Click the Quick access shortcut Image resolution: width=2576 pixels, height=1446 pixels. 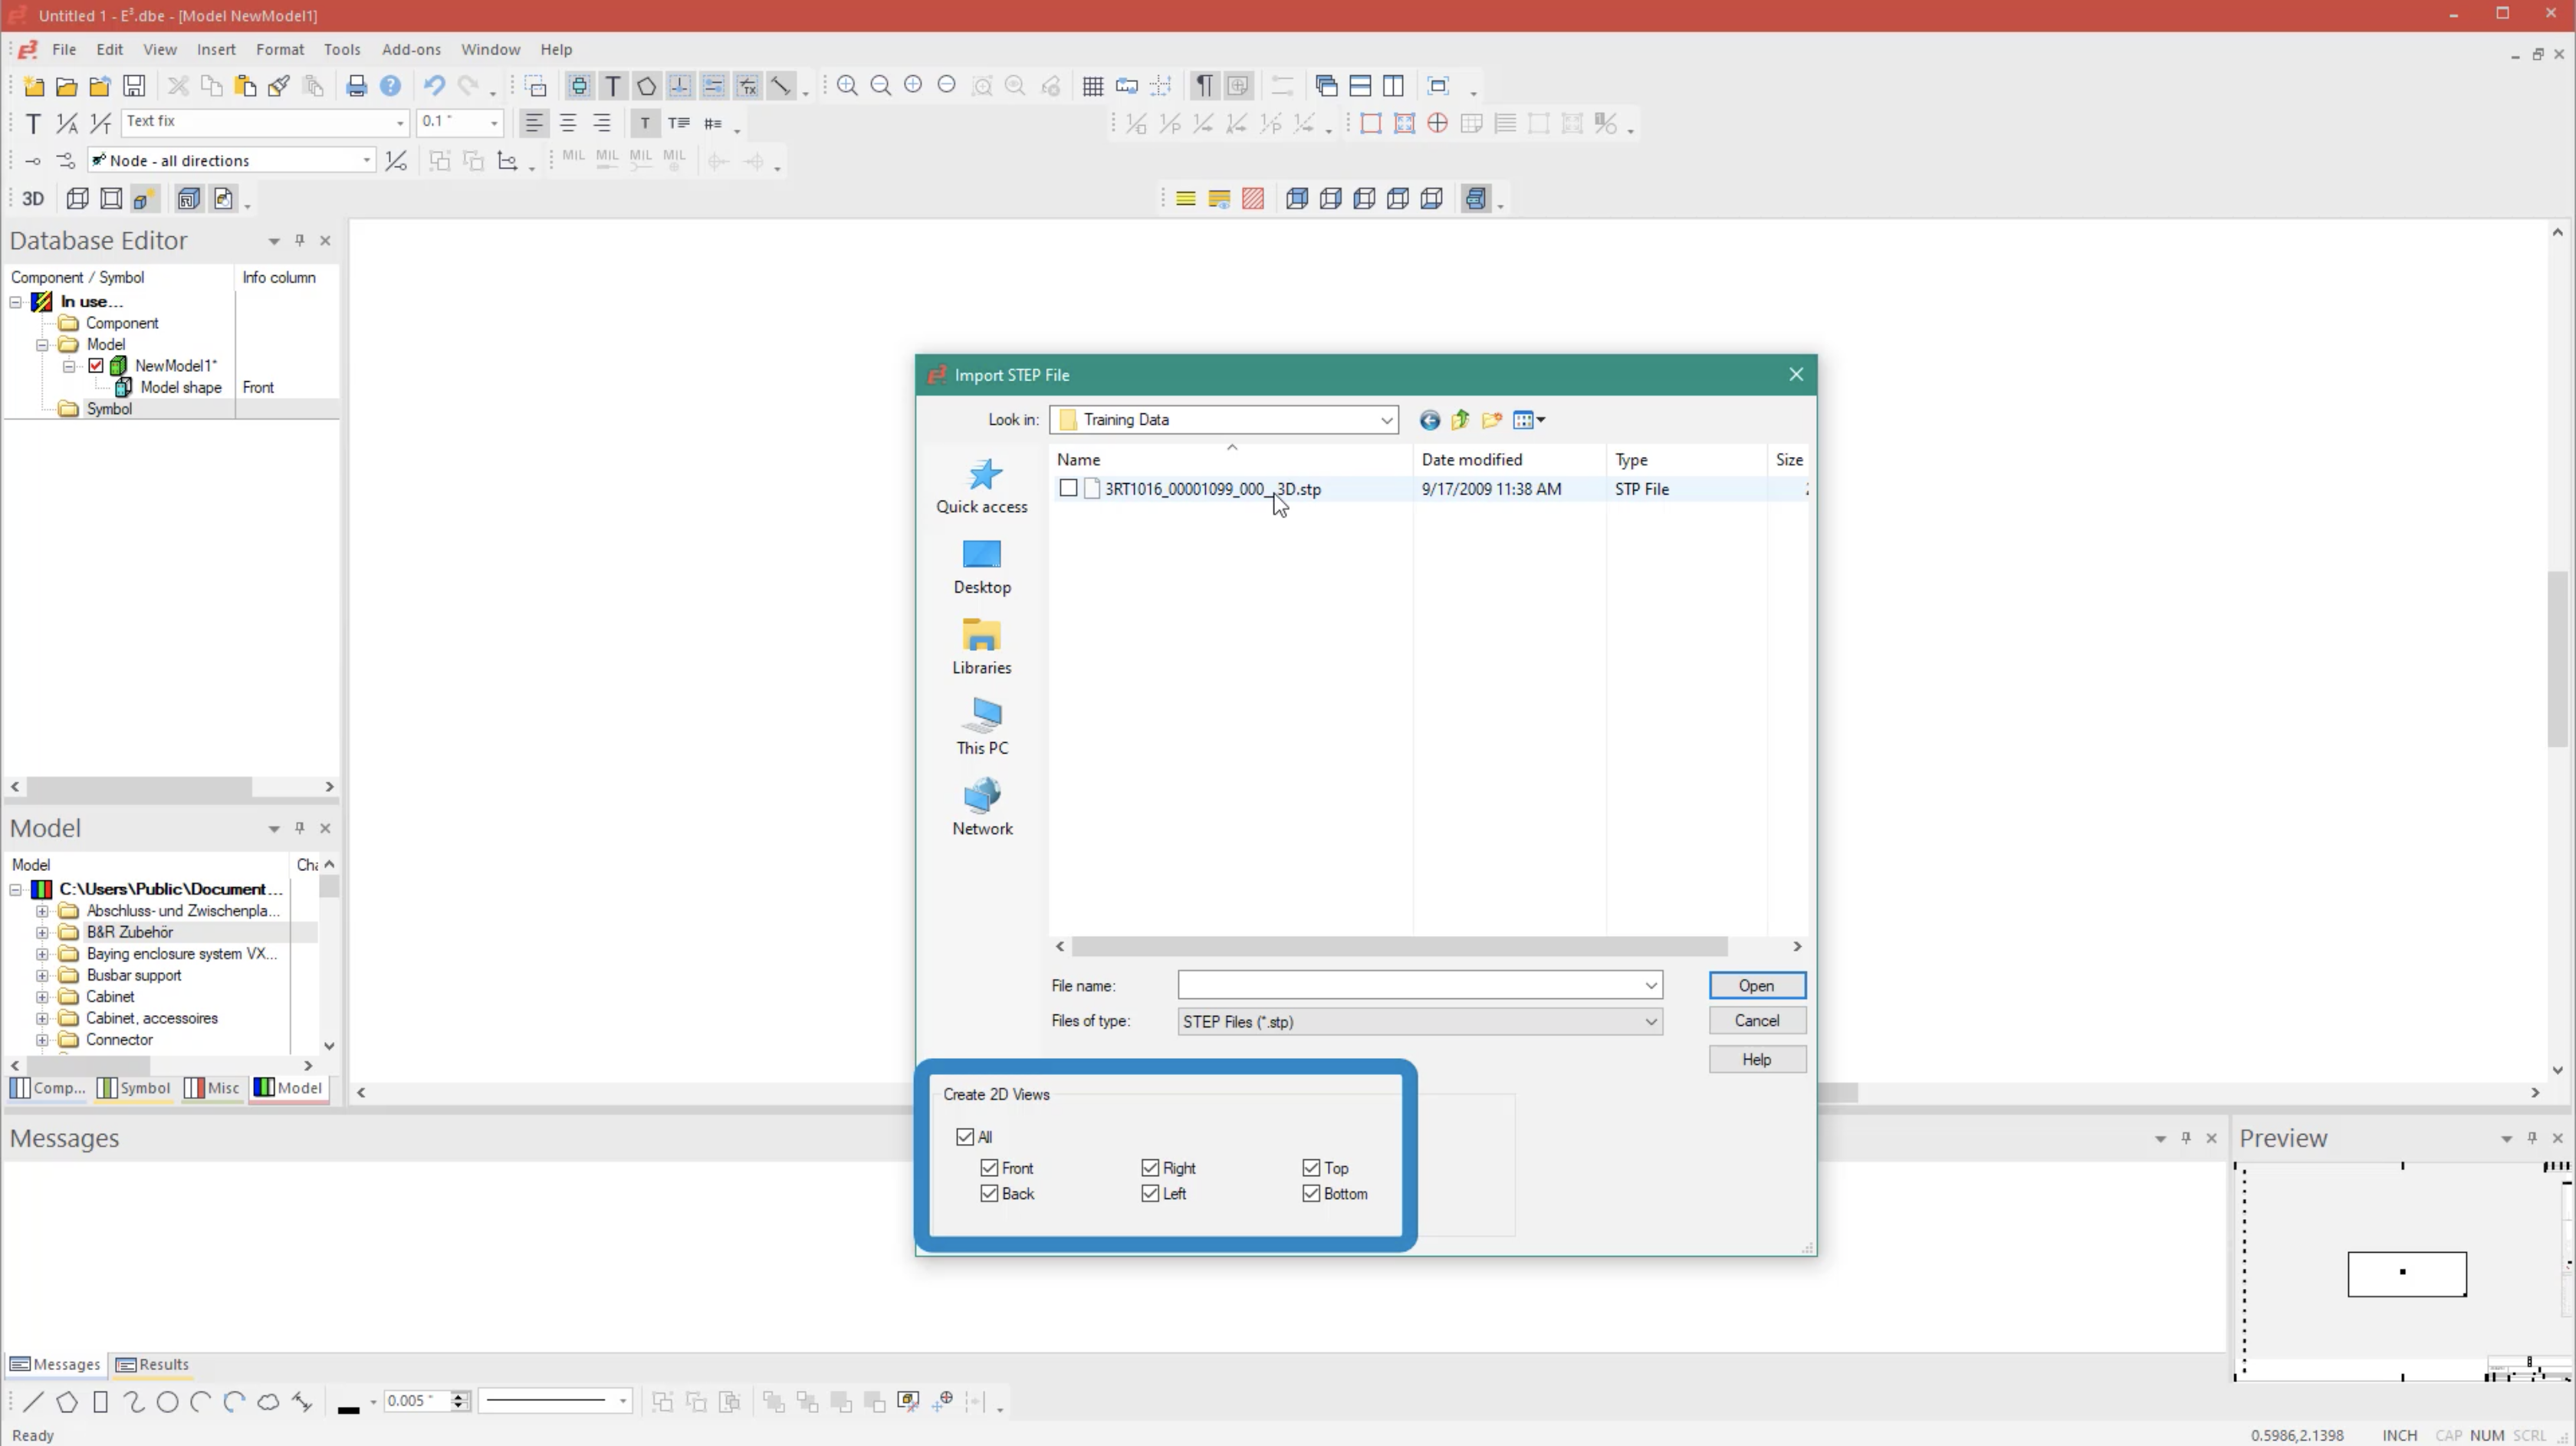click(982, 487)
